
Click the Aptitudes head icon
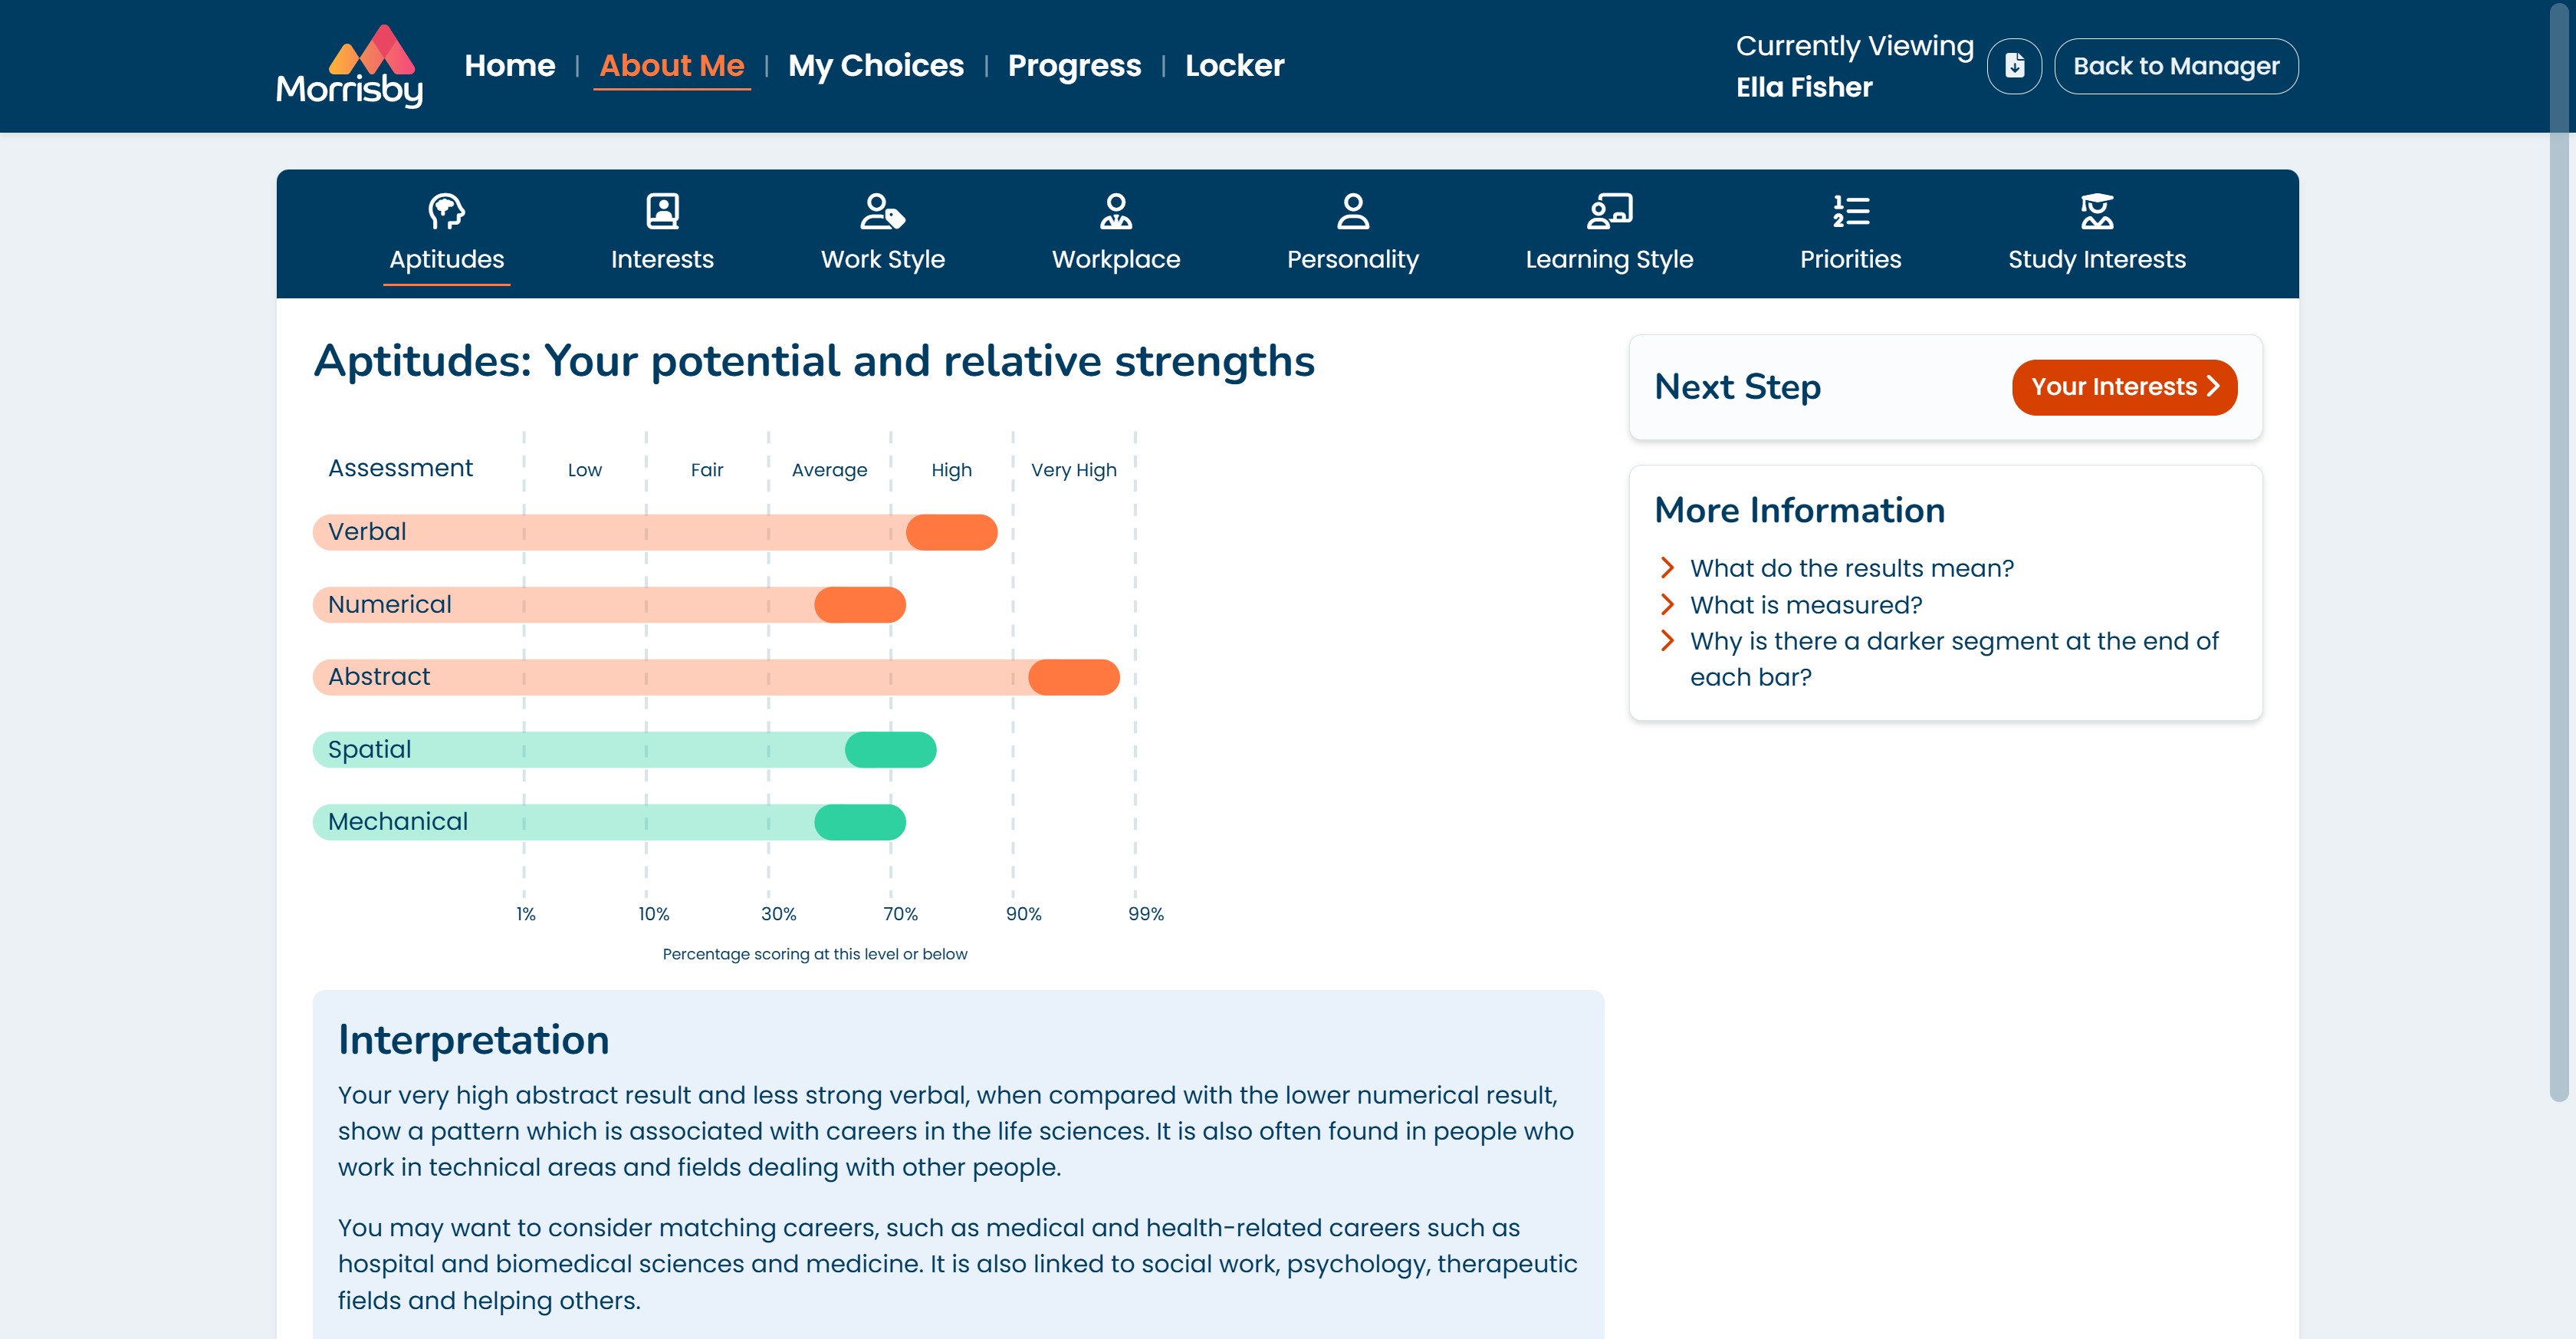point(446,211)
